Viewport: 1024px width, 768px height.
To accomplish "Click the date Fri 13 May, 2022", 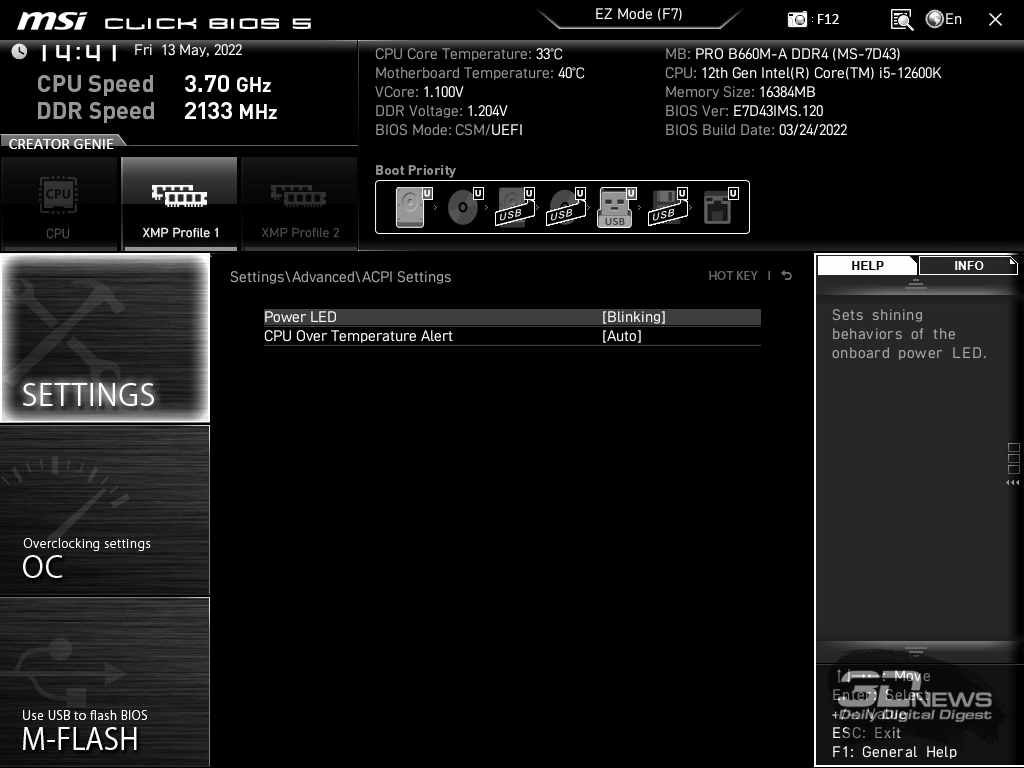I will 188,50.
